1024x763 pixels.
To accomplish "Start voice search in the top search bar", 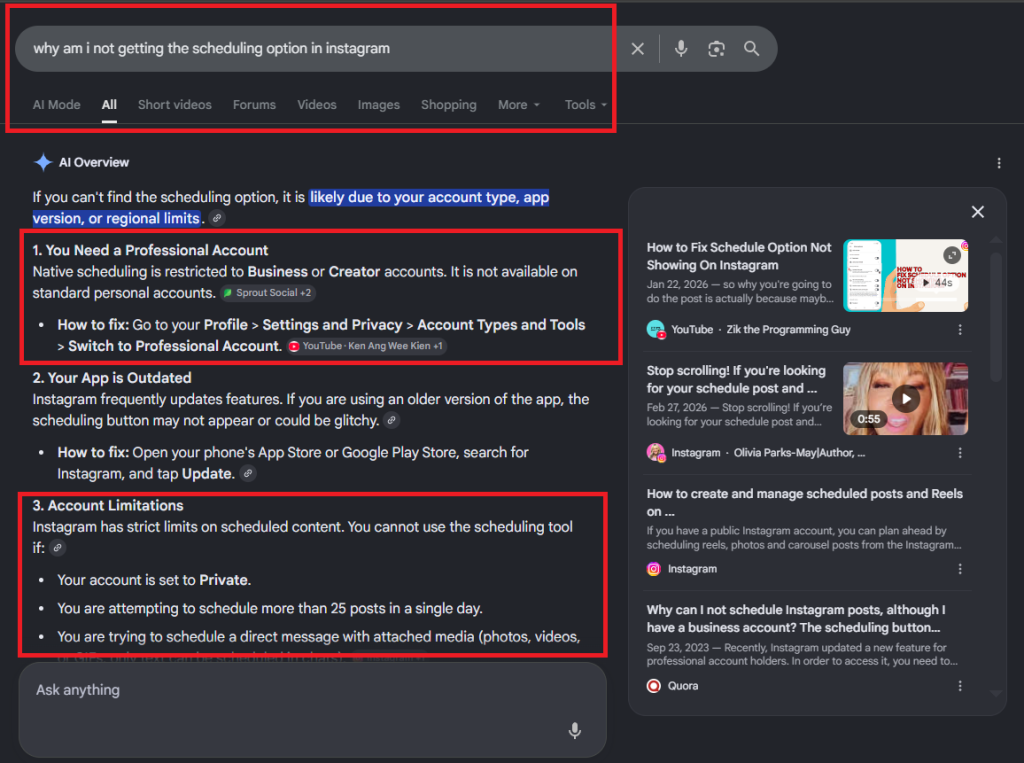I will tap(681, 49).
